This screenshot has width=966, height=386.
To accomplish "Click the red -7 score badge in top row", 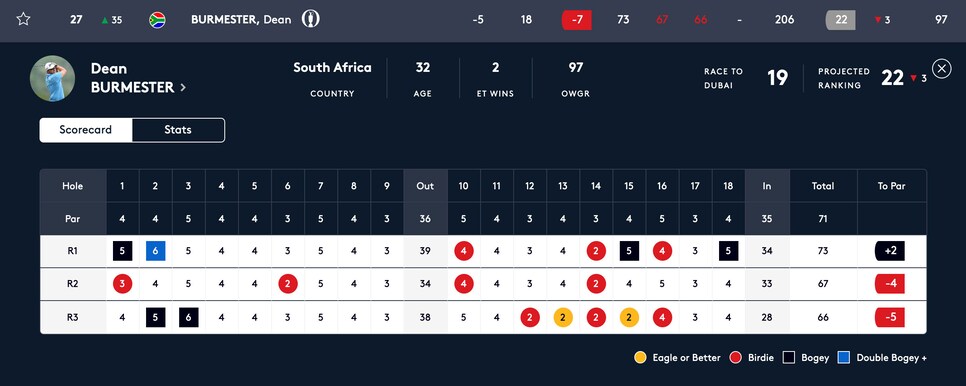I will coord(577,20).
